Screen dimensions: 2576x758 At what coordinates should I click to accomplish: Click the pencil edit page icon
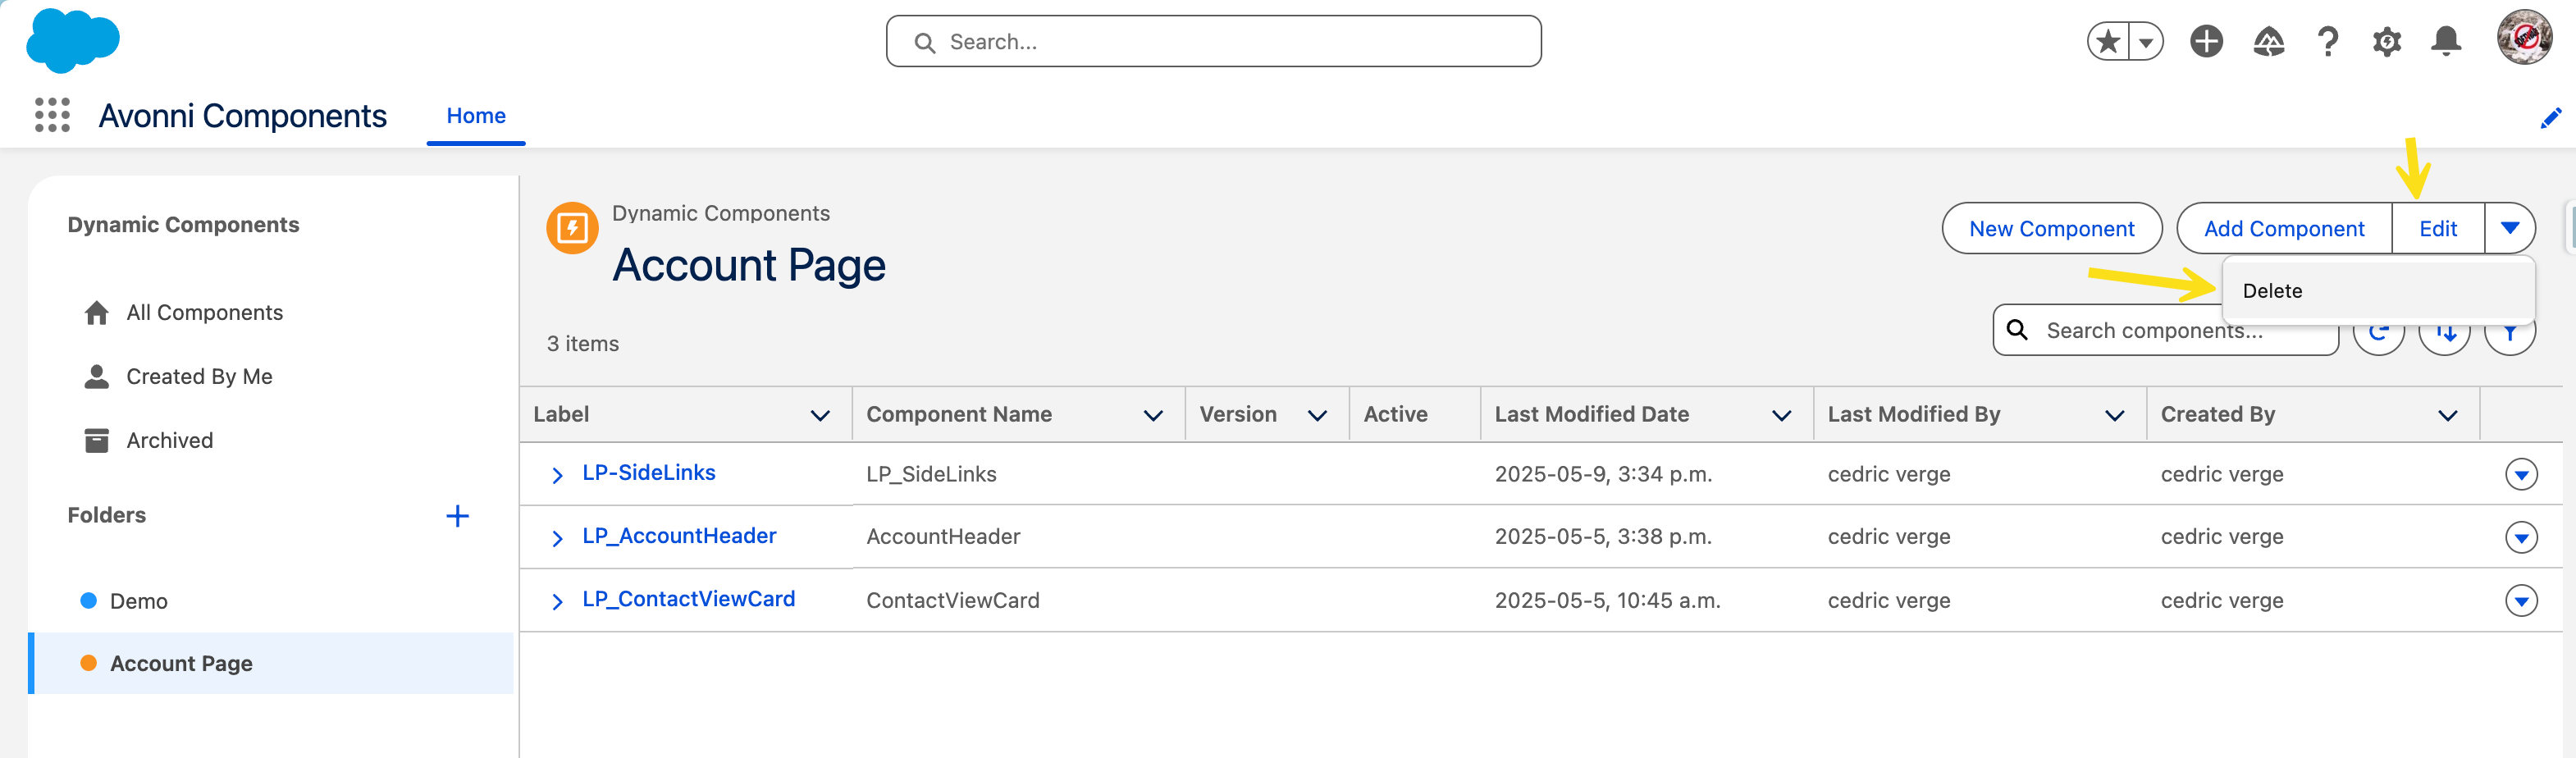click(2550, 118)
